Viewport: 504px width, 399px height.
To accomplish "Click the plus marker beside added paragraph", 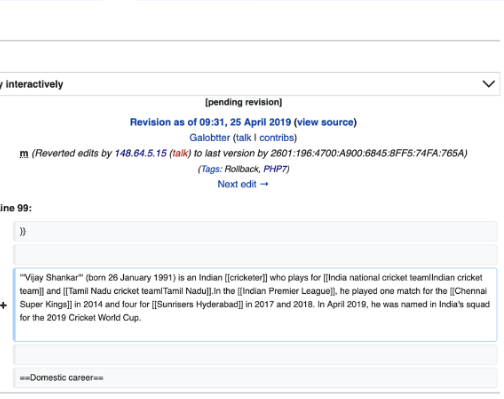I will point(3,305).
